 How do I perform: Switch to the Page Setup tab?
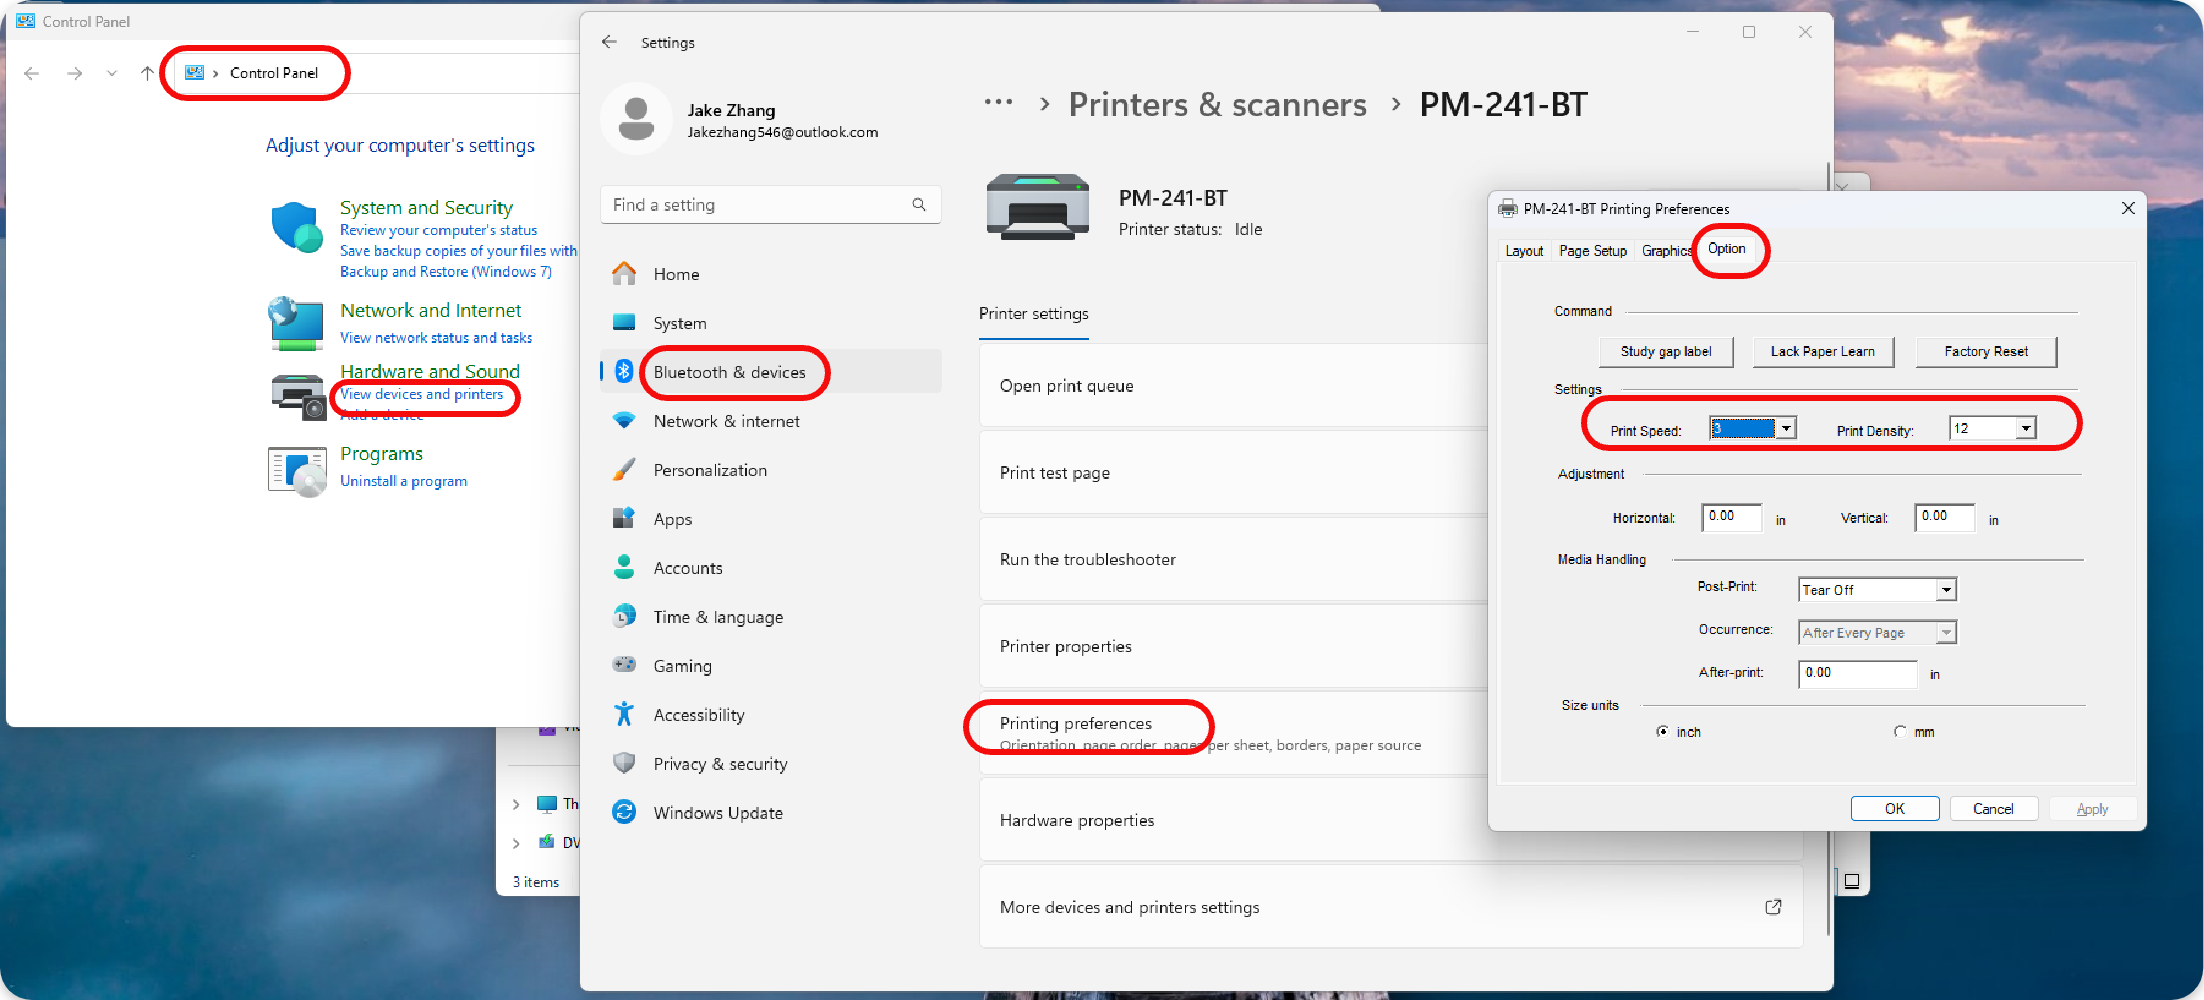[x=1593, y=251]
